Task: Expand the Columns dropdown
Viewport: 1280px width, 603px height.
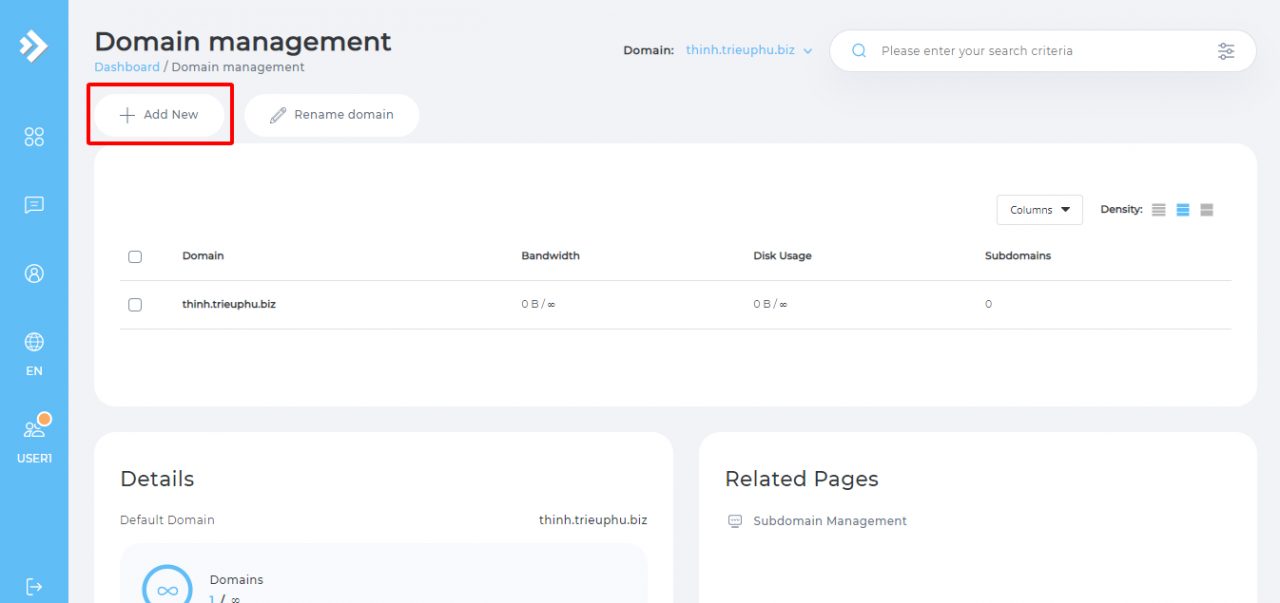Action: pos(1039,210)
